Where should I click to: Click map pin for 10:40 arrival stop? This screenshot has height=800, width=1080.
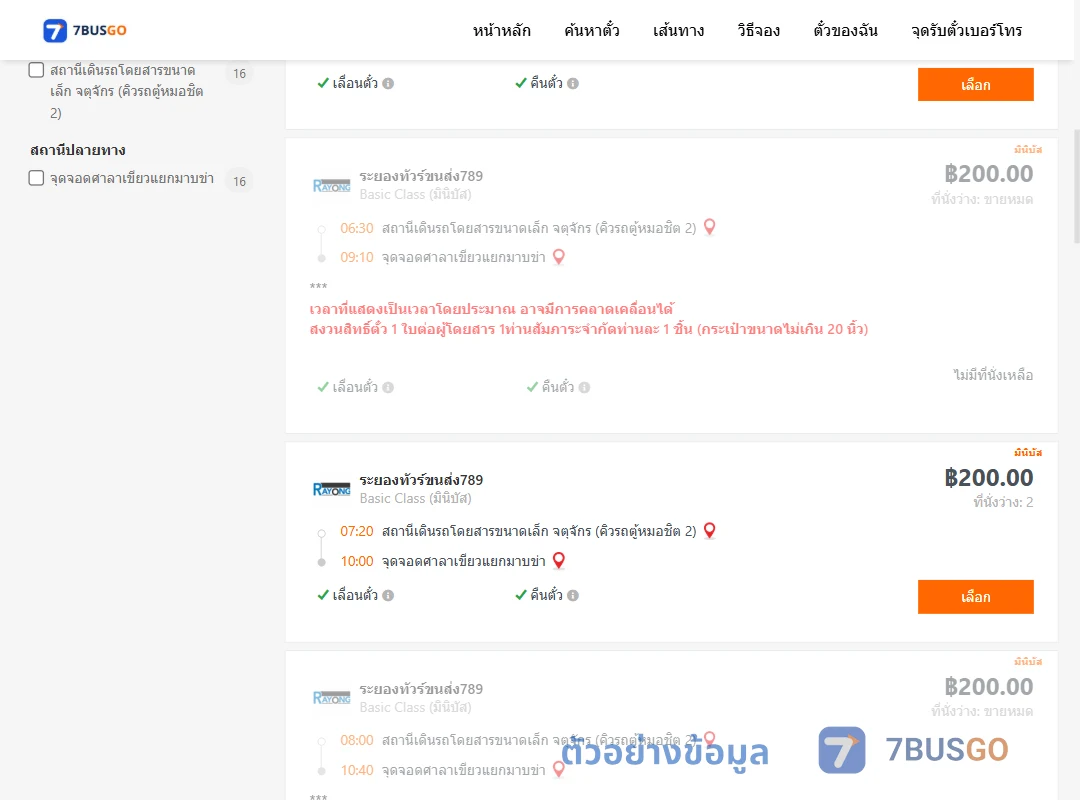pos(559,770)
